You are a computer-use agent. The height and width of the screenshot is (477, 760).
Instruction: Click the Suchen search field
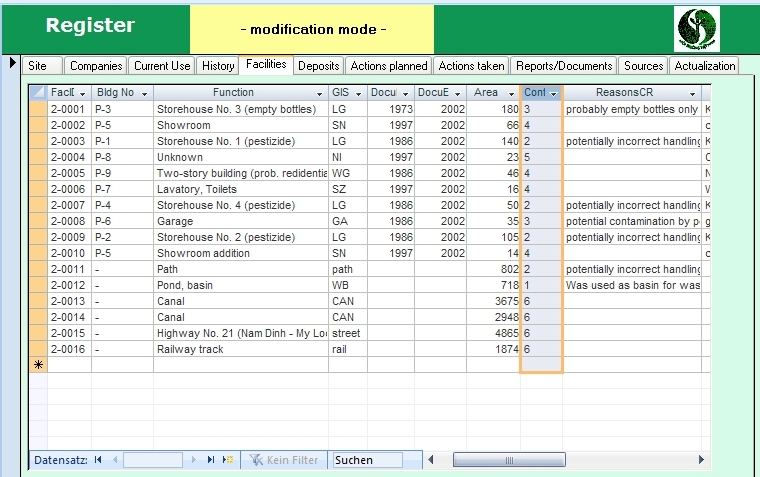367,460
